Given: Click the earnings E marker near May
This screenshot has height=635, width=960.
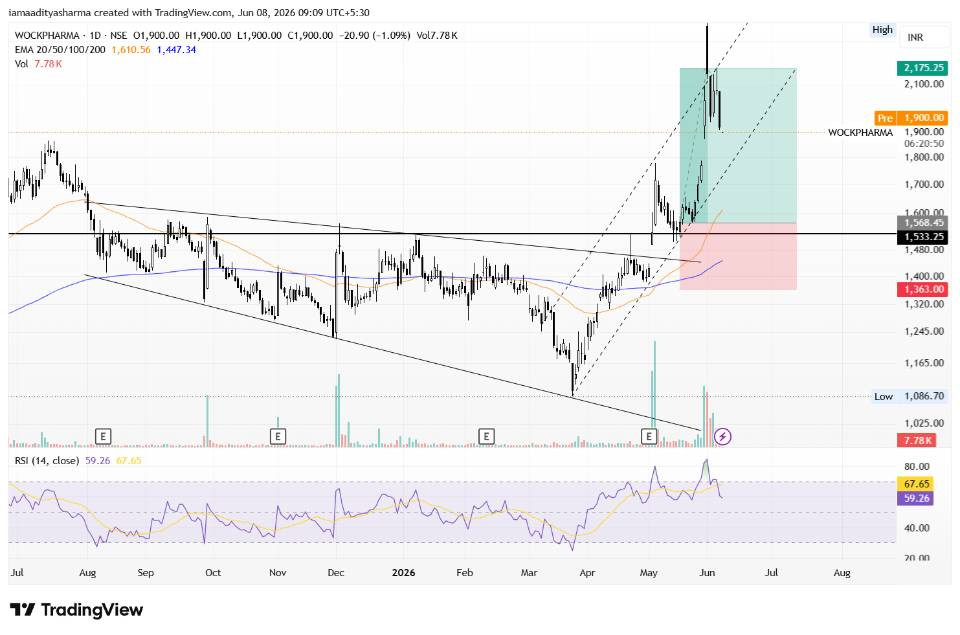Looking at the screenshot, I should 649,437.
